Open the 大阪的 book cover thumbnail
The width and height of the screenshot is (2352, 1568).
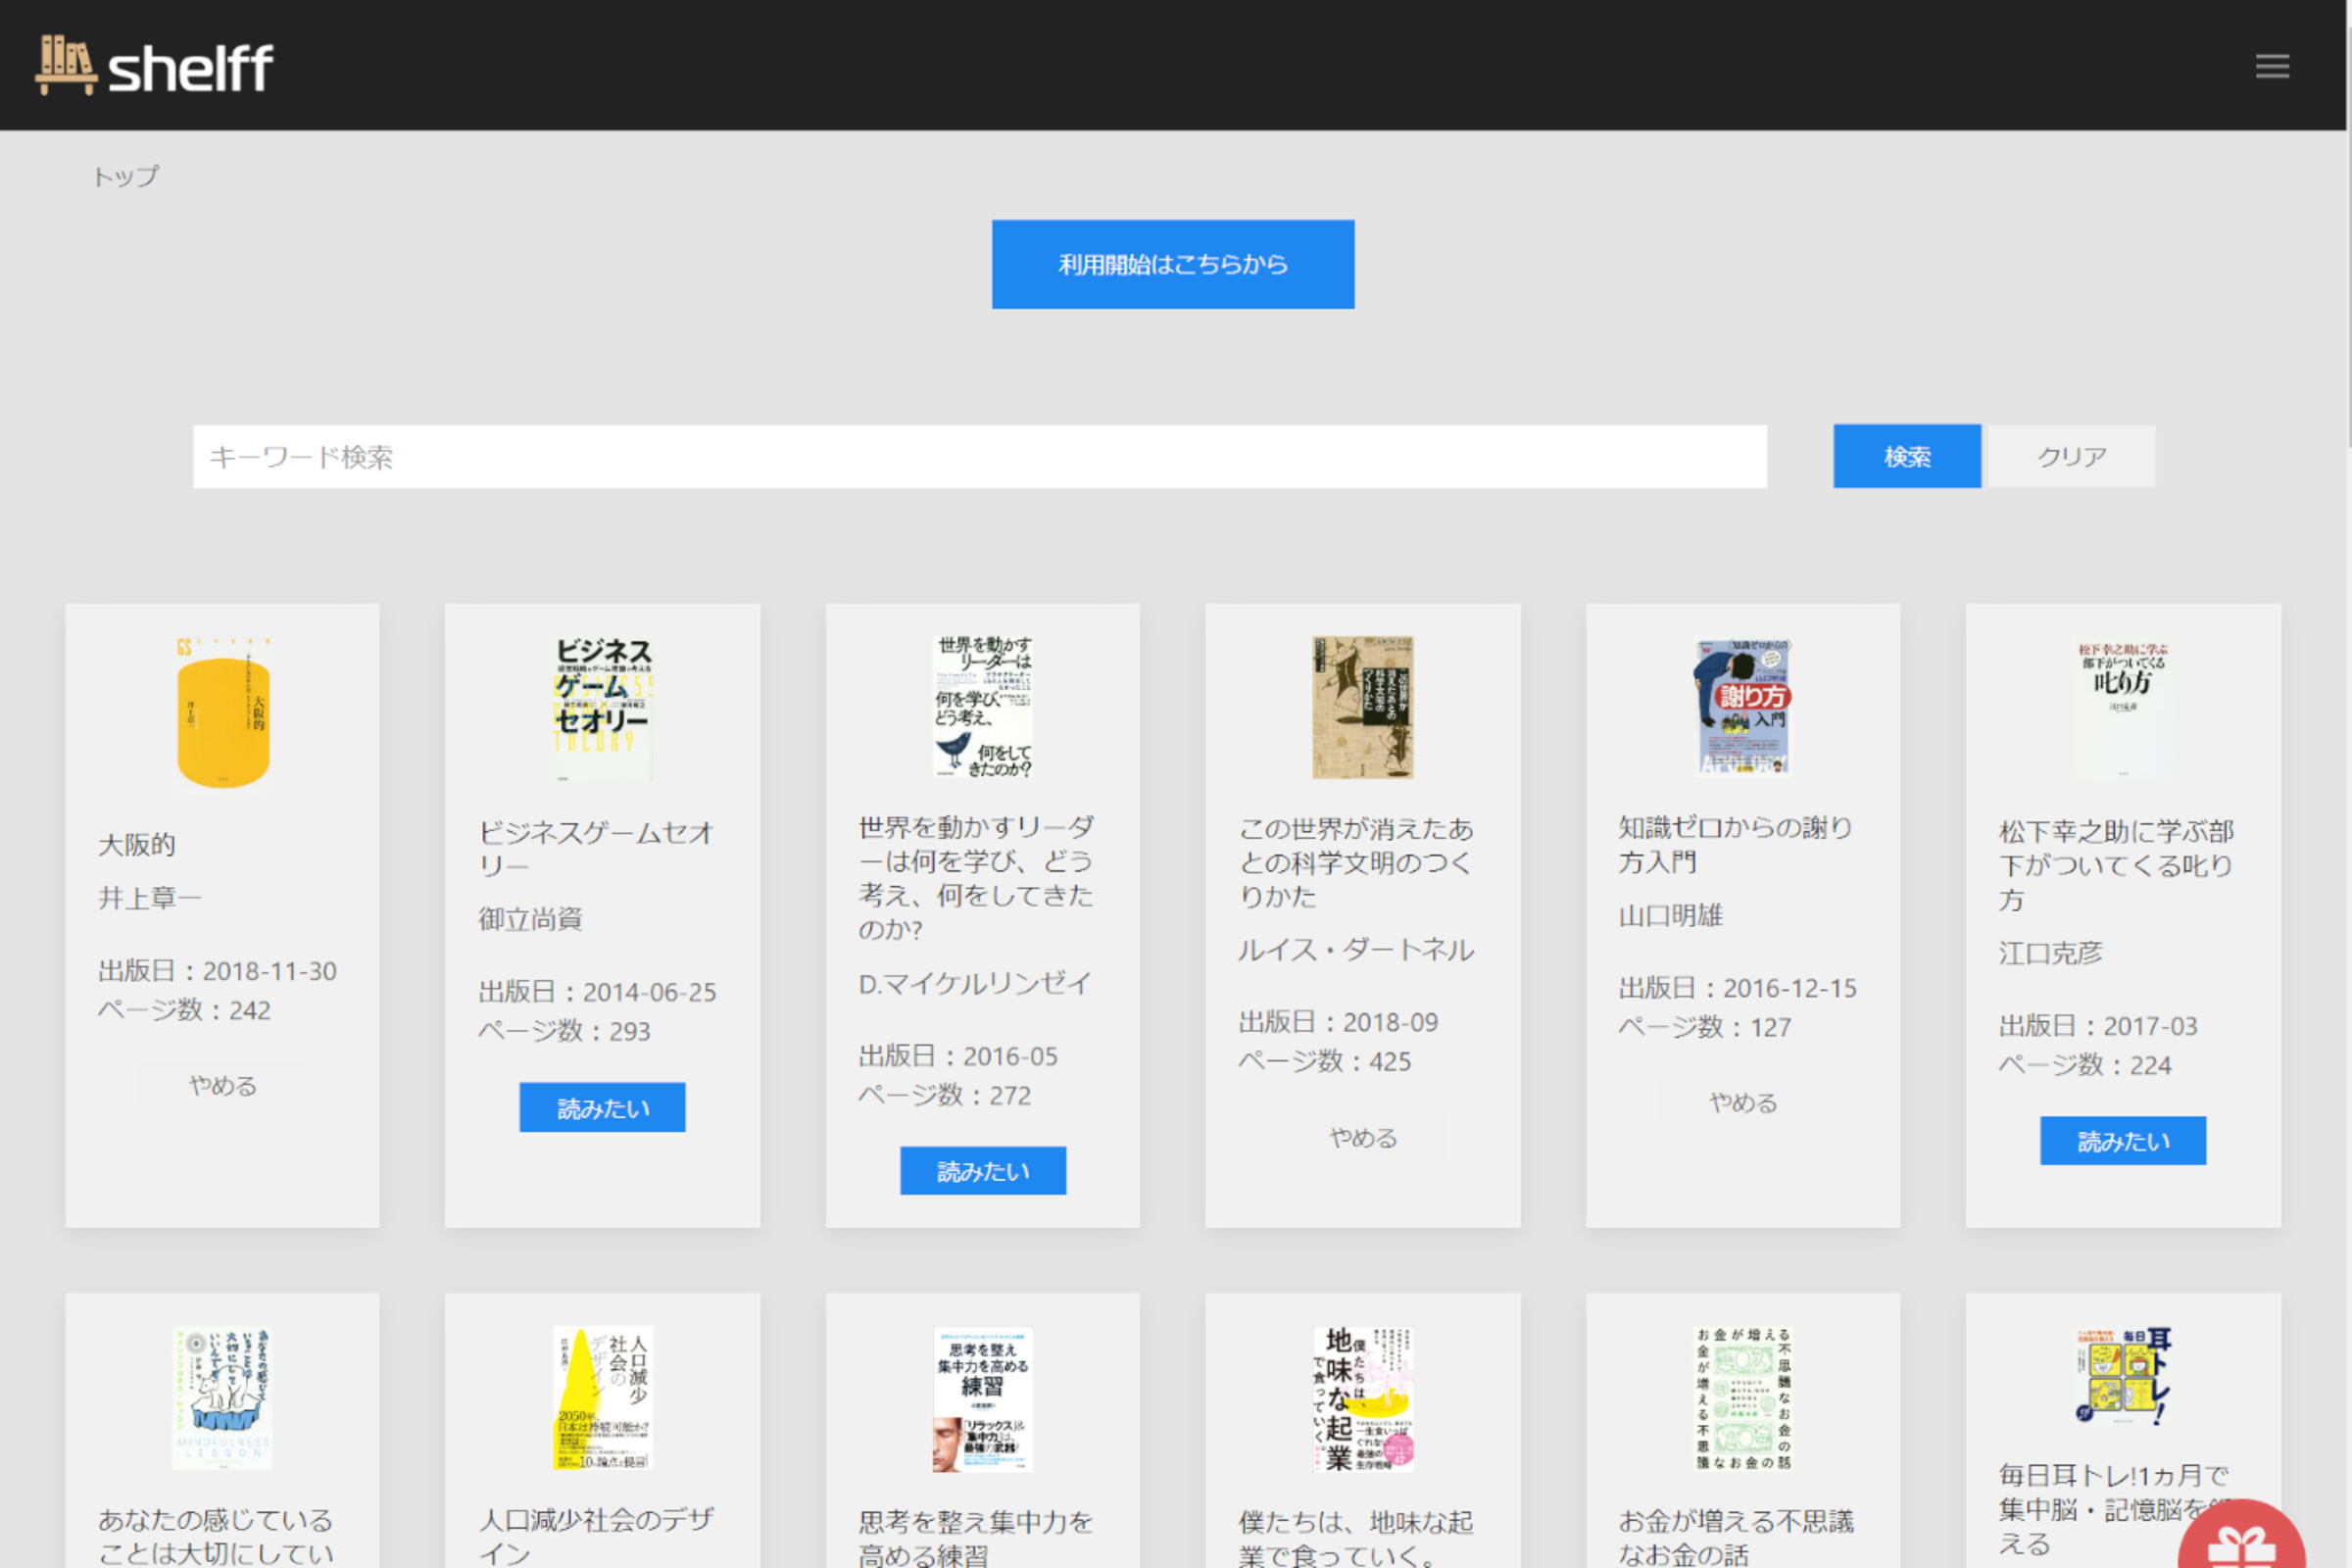[223, 713]
